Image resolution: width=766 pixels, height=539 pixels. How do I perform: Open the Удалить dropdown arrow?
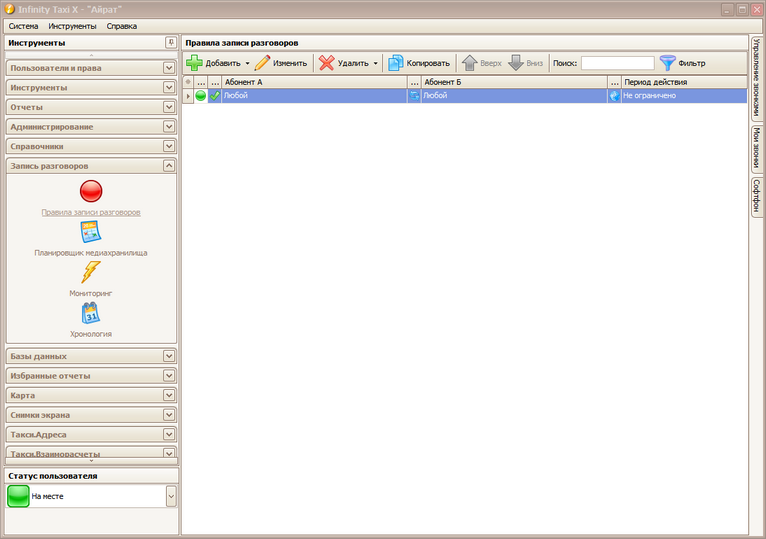375,64
